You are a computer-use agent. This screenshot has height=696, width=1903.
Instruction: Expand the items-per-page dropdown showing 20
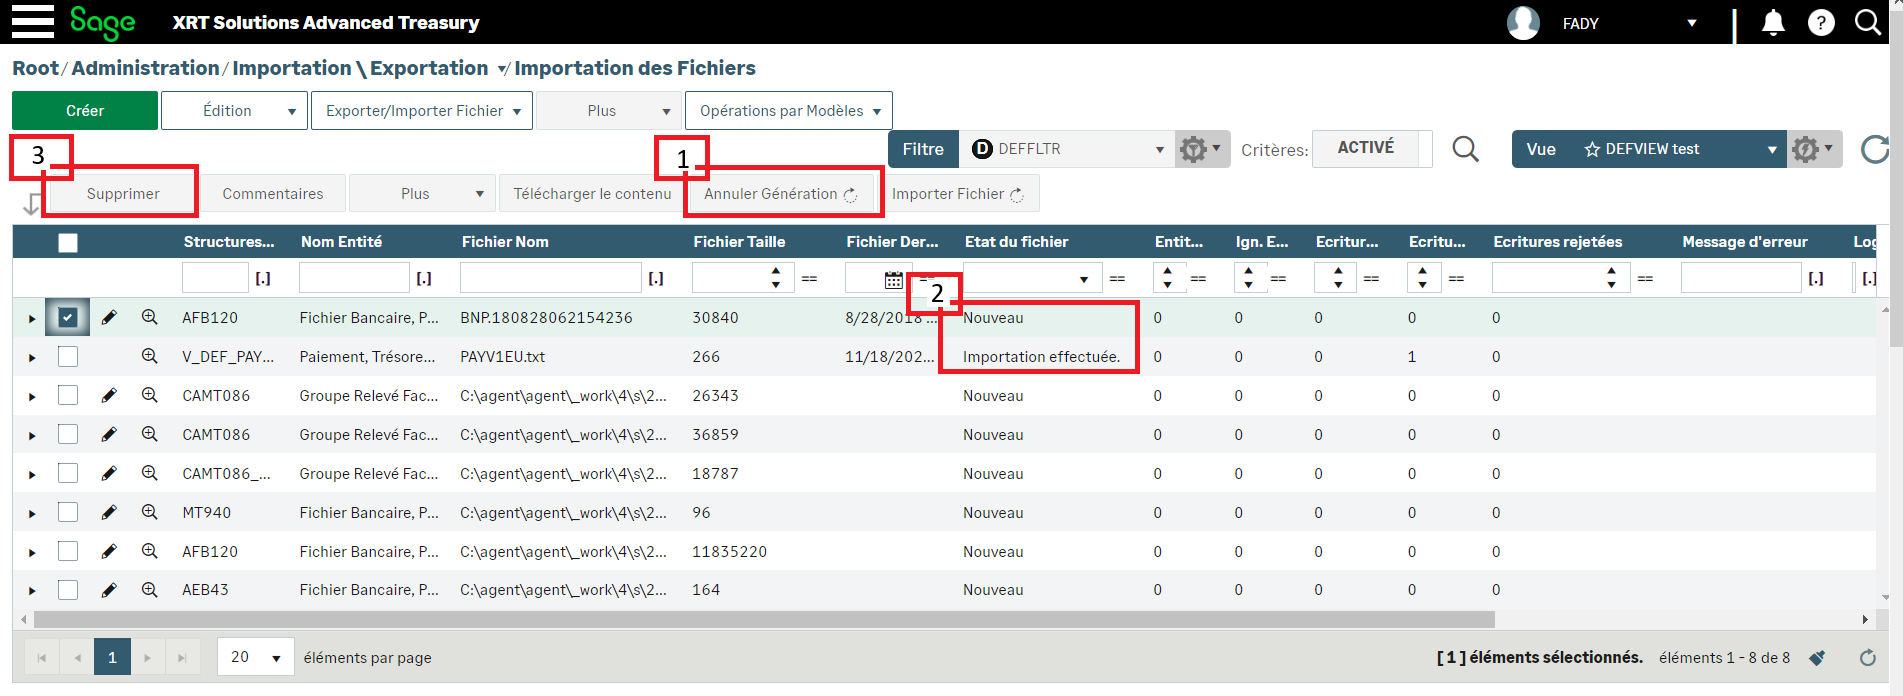pyautogui.click(x=275, y=657)
